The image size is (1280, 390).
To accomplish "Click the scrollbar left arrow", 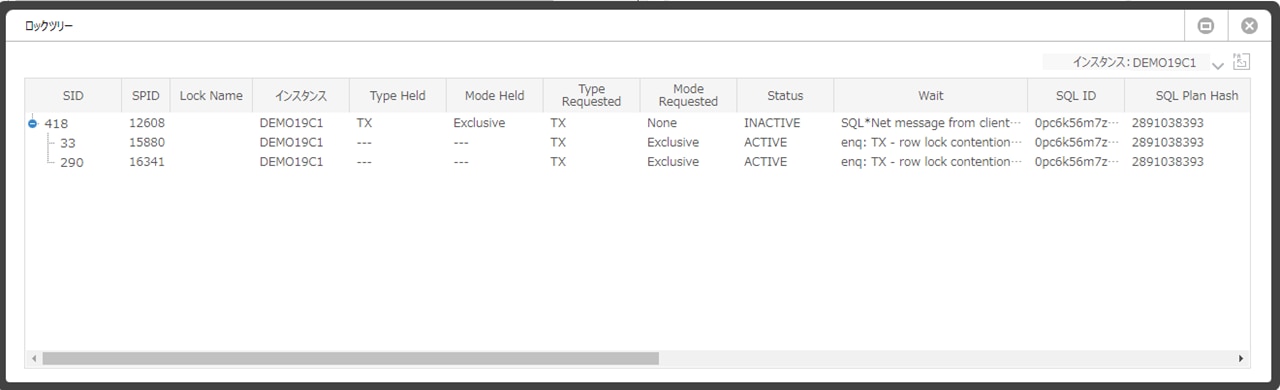I will pyautogui.click(x=34, y=358).
